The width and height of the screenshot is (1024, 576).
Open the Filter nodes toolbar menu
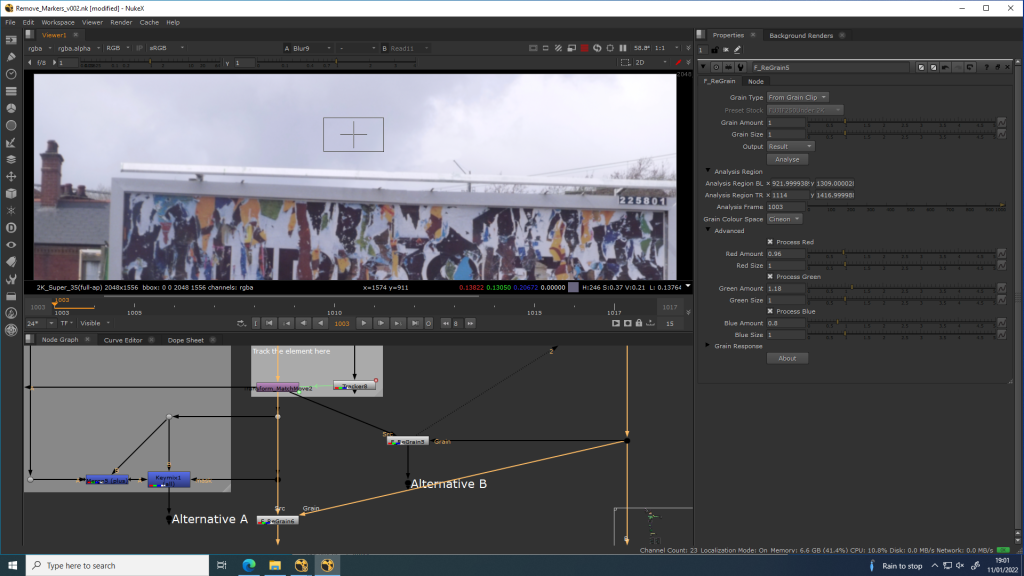(10, 125)
